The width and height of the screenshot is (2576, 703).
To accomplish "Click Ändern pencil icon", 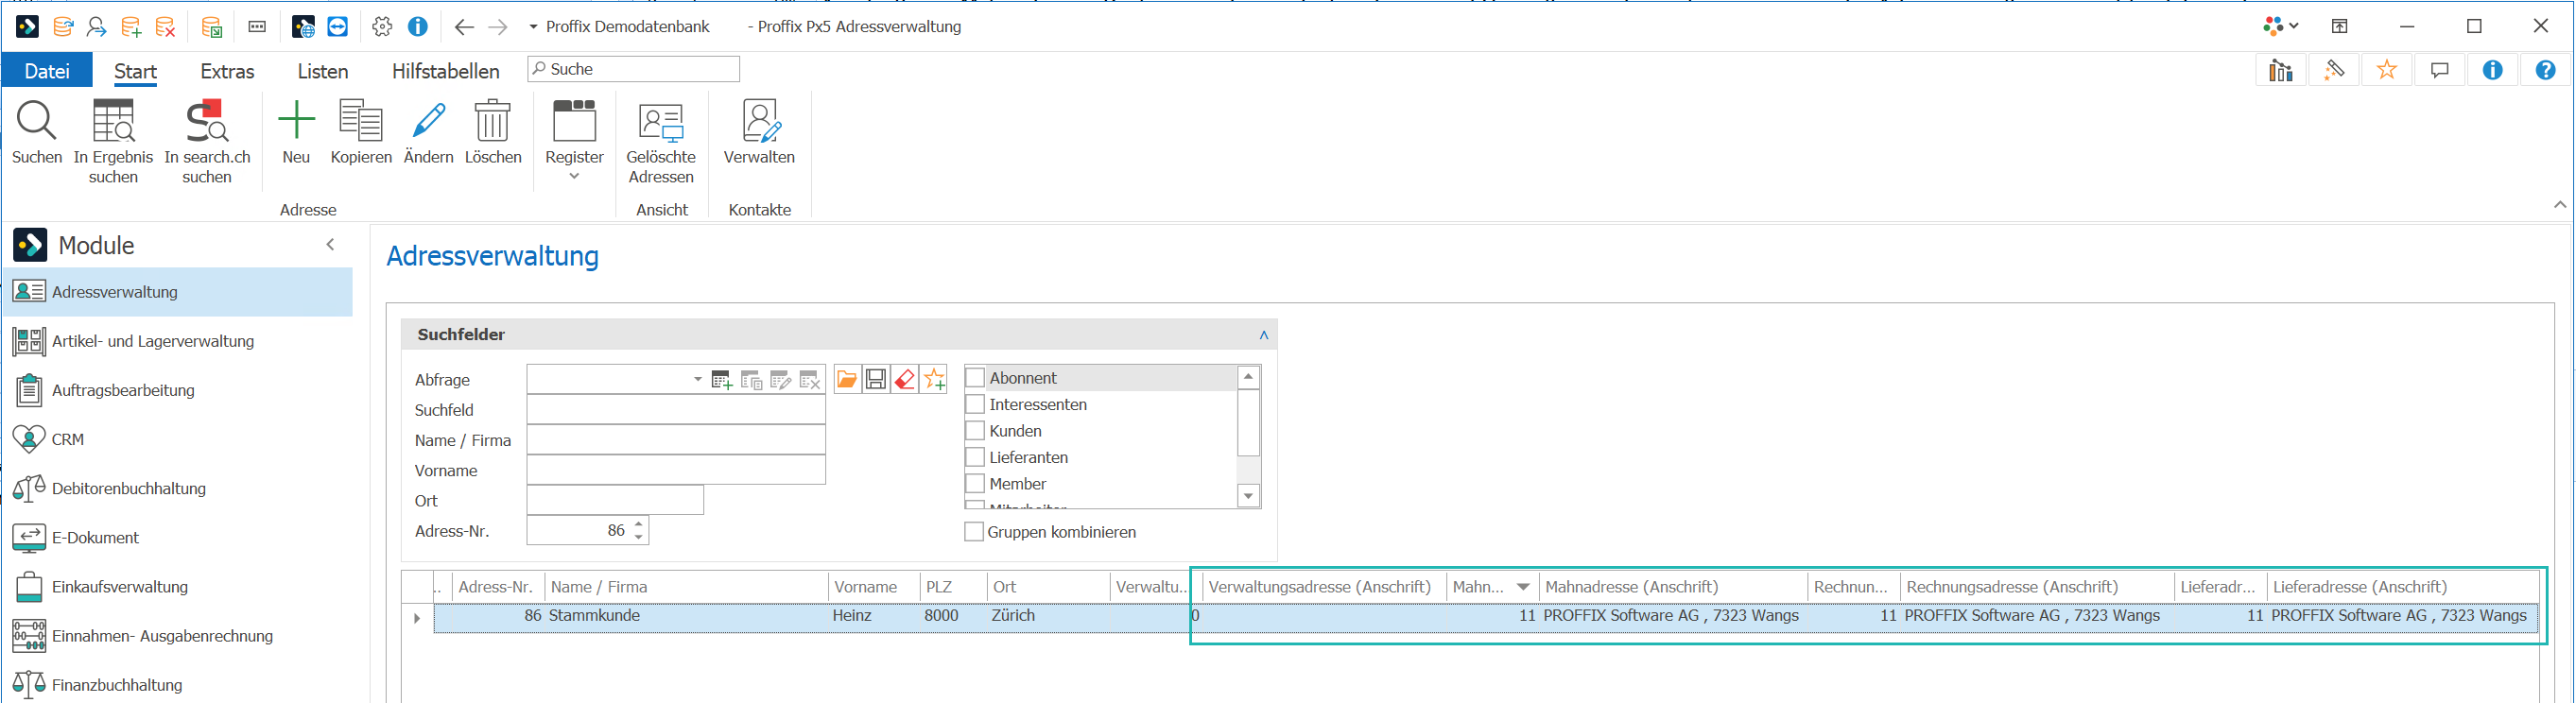I will pos(429,120).
